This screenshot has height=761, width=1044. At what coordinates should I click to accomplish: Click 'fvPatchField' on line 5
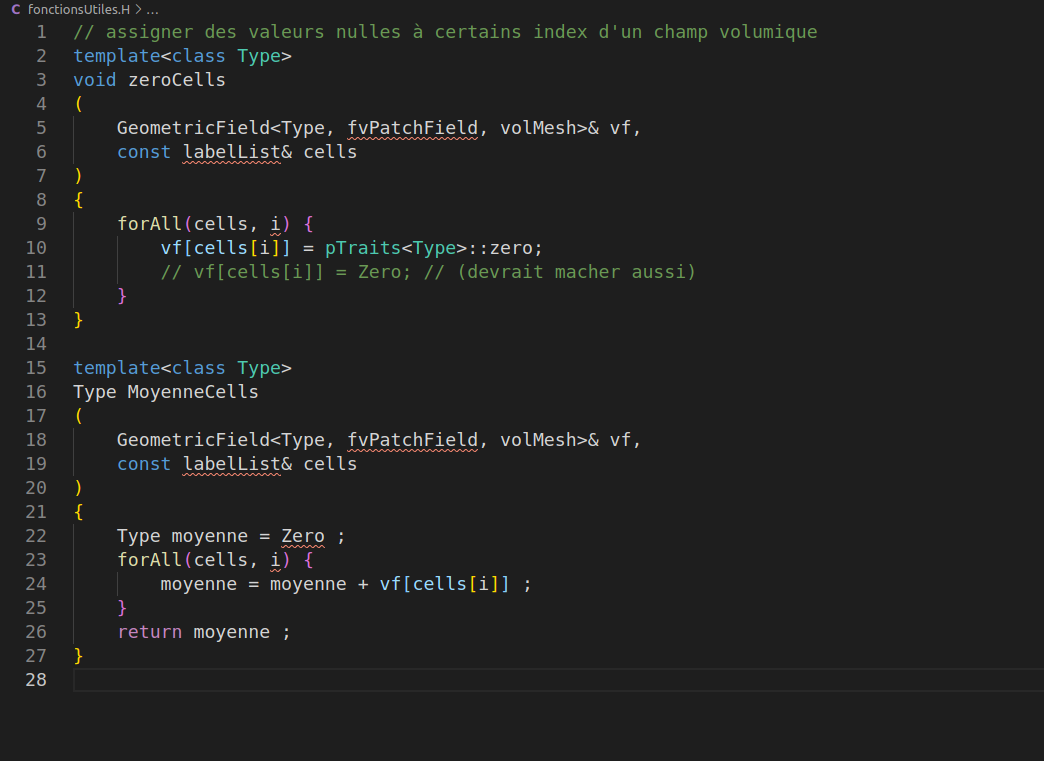(412, 128)
